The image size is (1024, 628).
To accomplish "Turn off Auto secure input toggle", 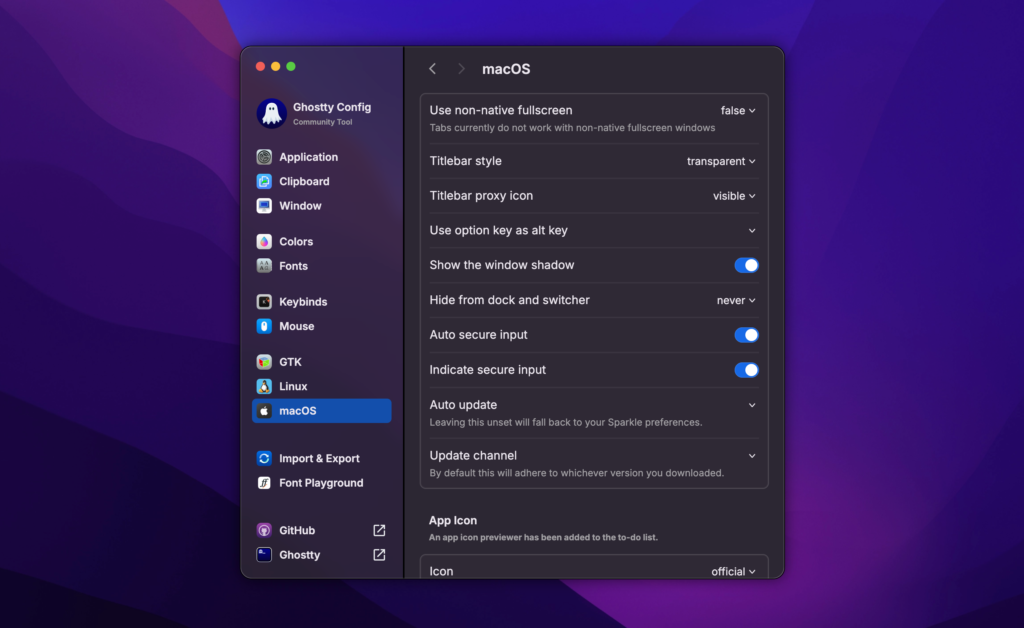I will tap(746, 335).
